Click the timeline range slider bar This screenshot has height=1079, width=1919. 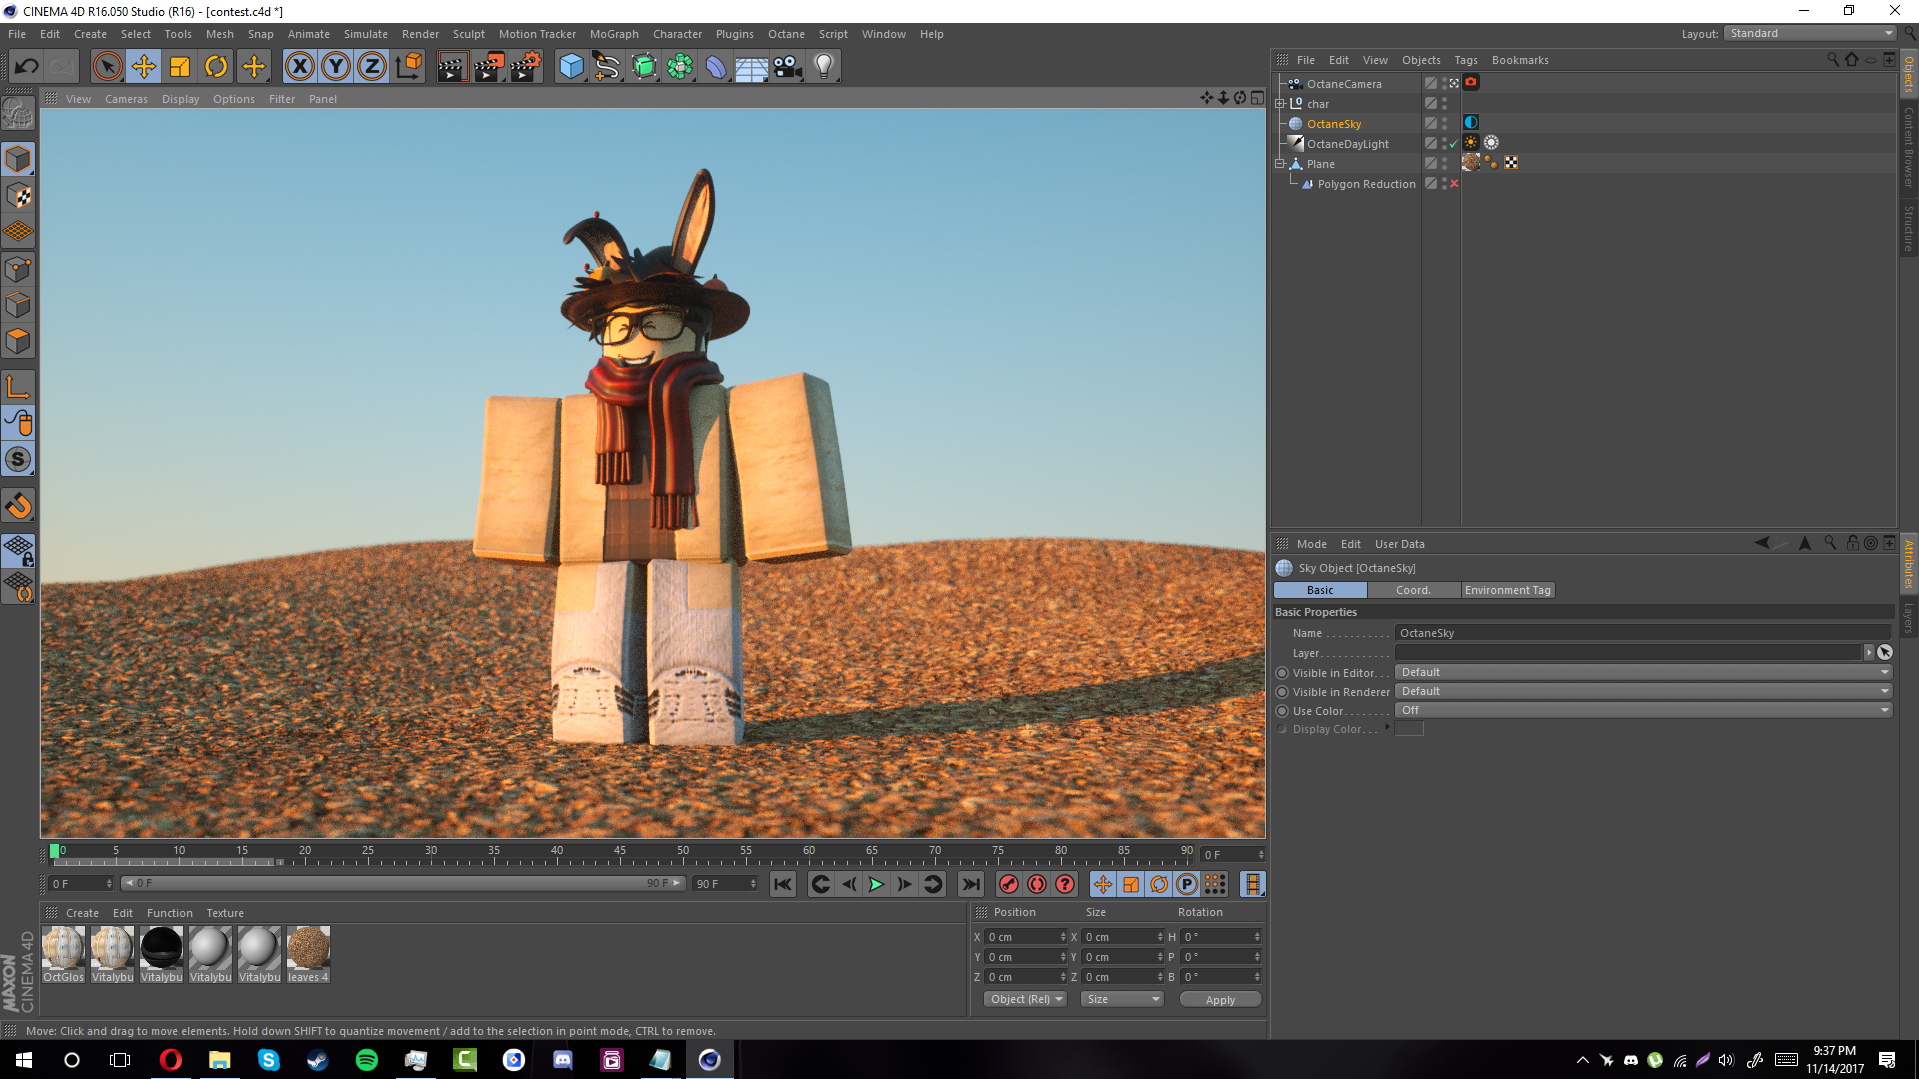coord(402,883)
